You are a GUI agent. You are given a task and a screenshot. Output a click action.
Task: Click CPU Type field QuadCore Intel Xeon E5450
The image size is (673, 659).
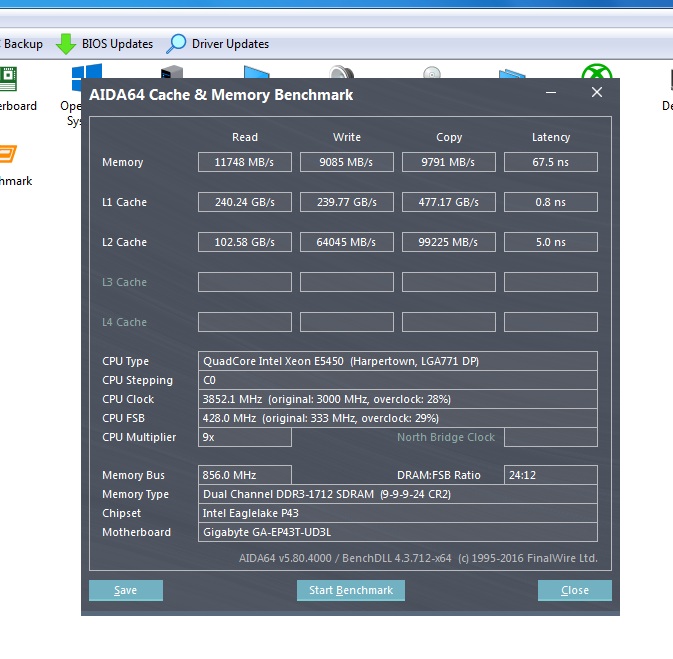[397, 361]
